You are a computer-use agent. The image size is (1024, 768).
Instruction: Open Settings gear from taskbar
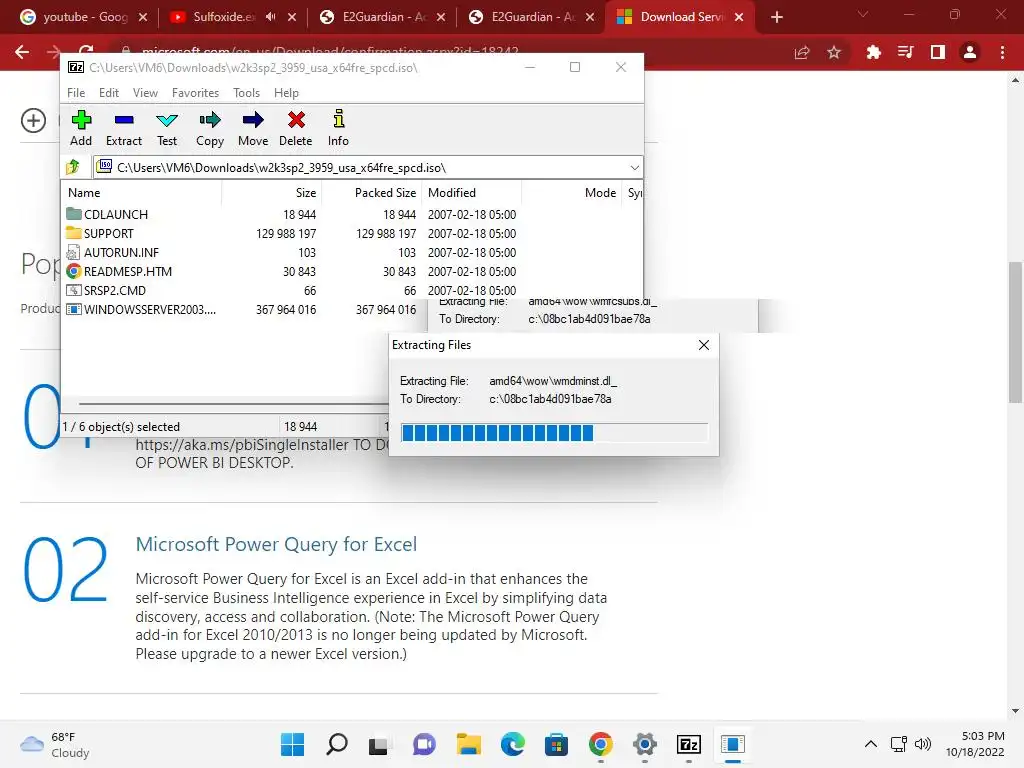click(x=645, y=744)
